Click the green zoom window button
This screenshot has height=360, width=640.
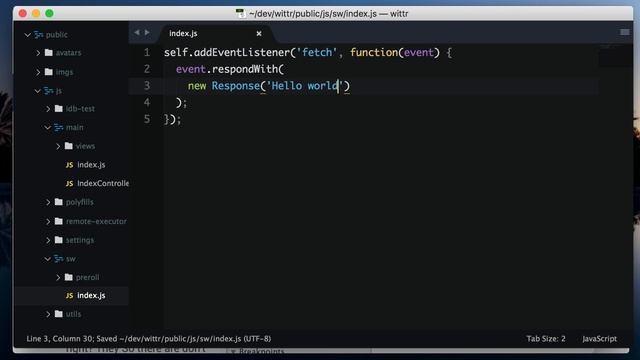(x=49, y=13)
